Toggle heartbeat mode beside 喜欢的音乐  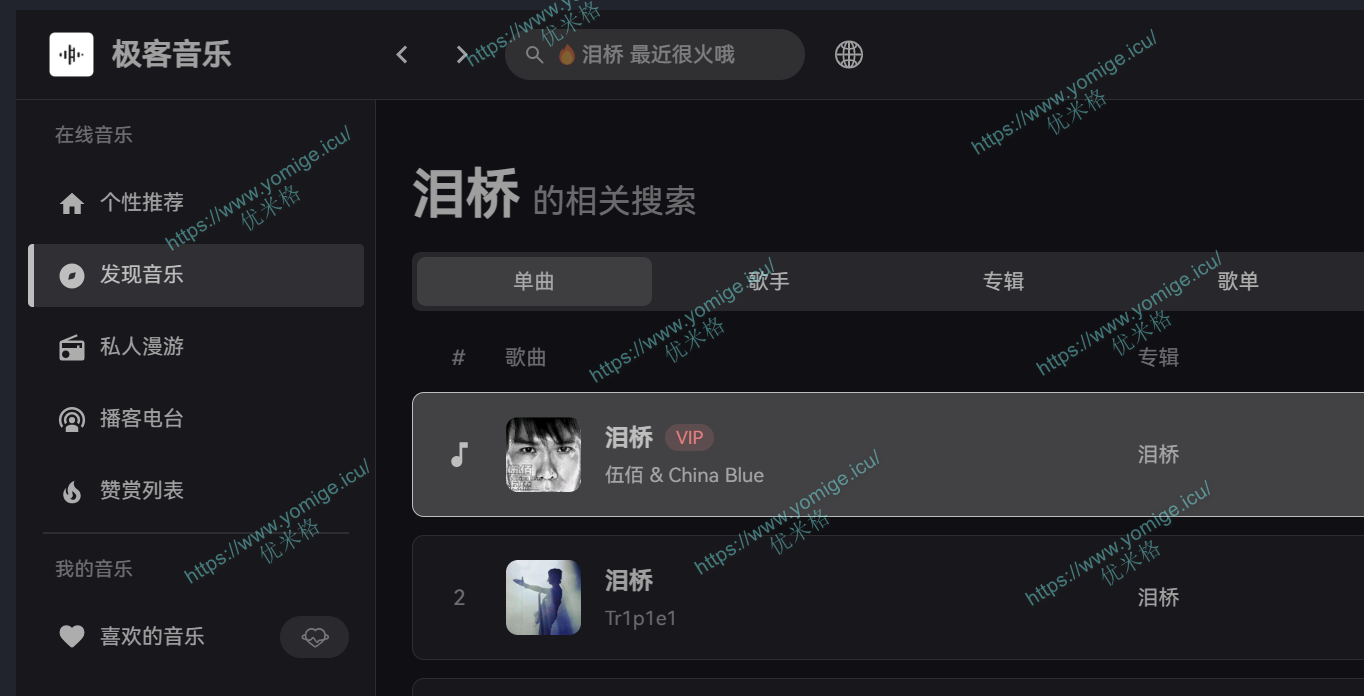pyautogui.click(x=315, y=636)
